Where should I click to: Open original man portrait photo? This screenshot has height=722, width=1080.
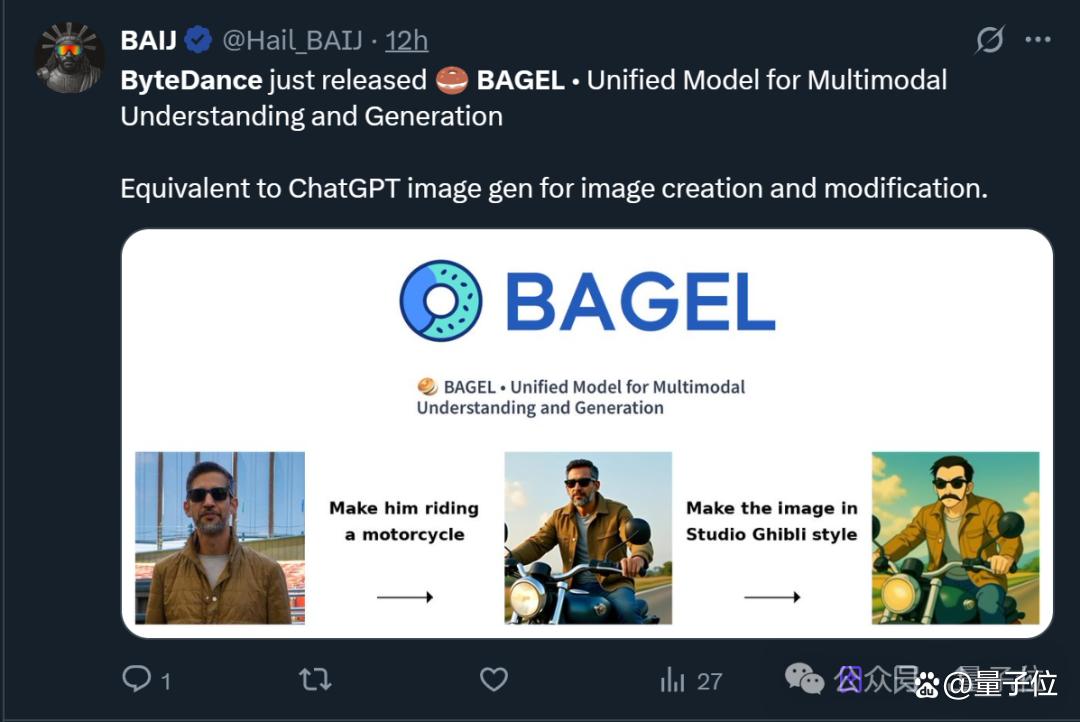[x=220, y=538]
